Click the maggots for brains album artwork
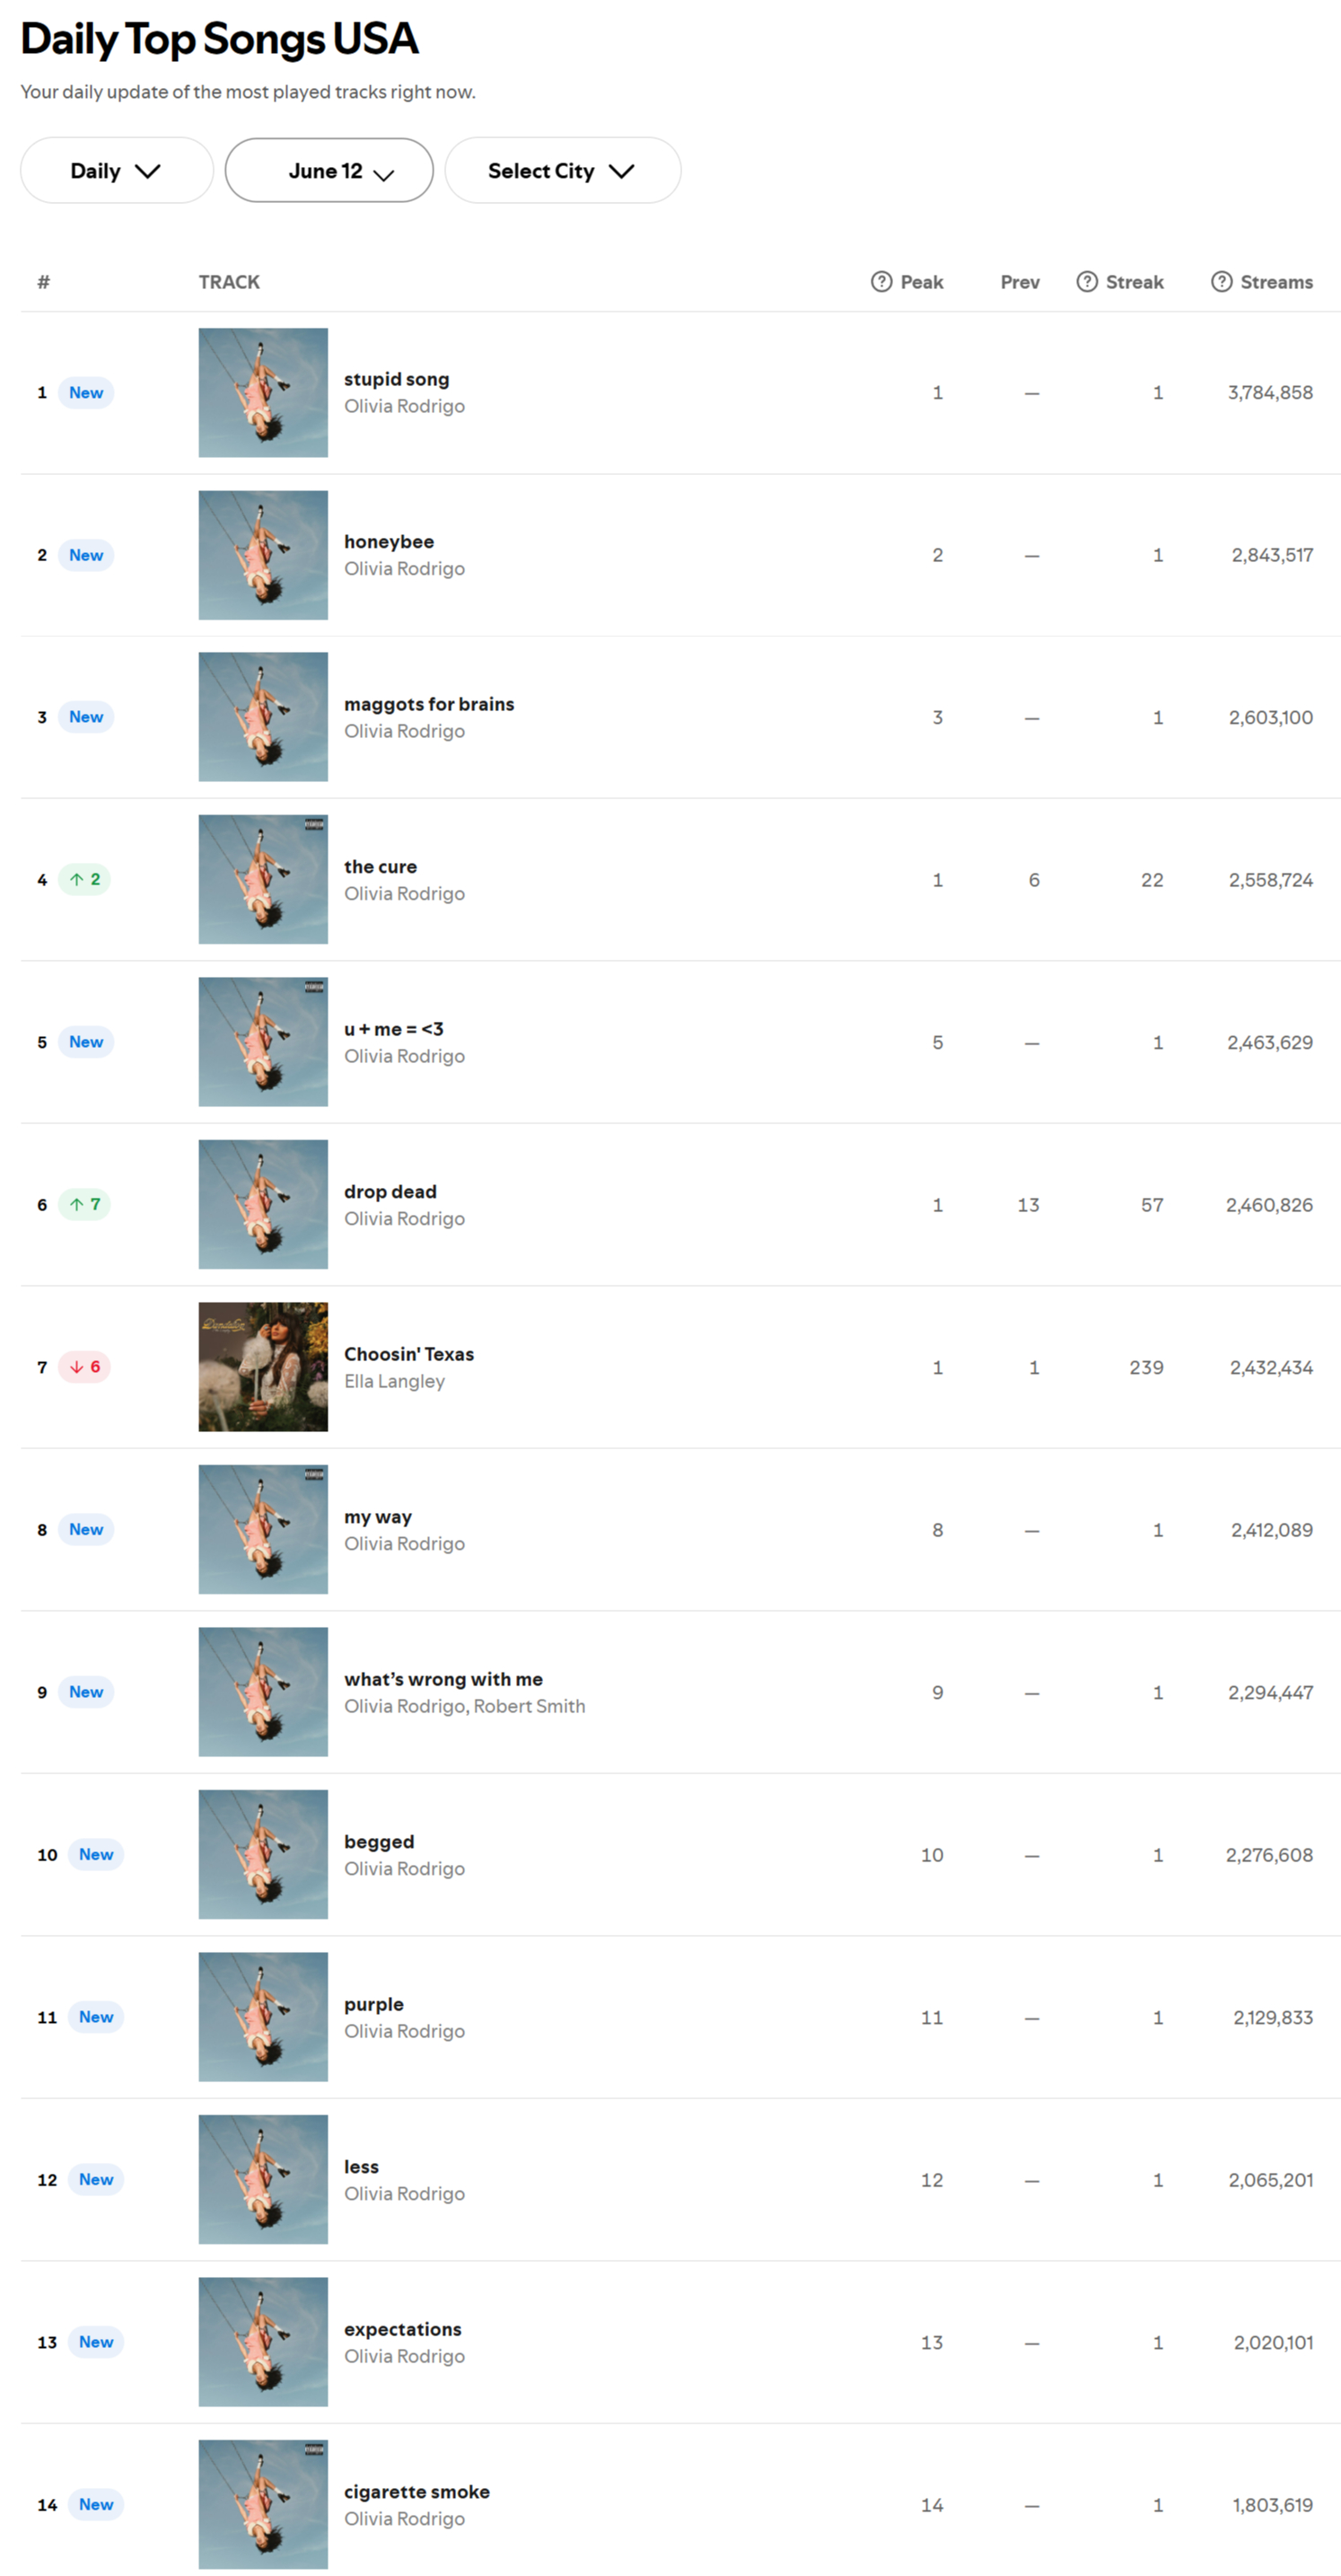 pos(263,717)
